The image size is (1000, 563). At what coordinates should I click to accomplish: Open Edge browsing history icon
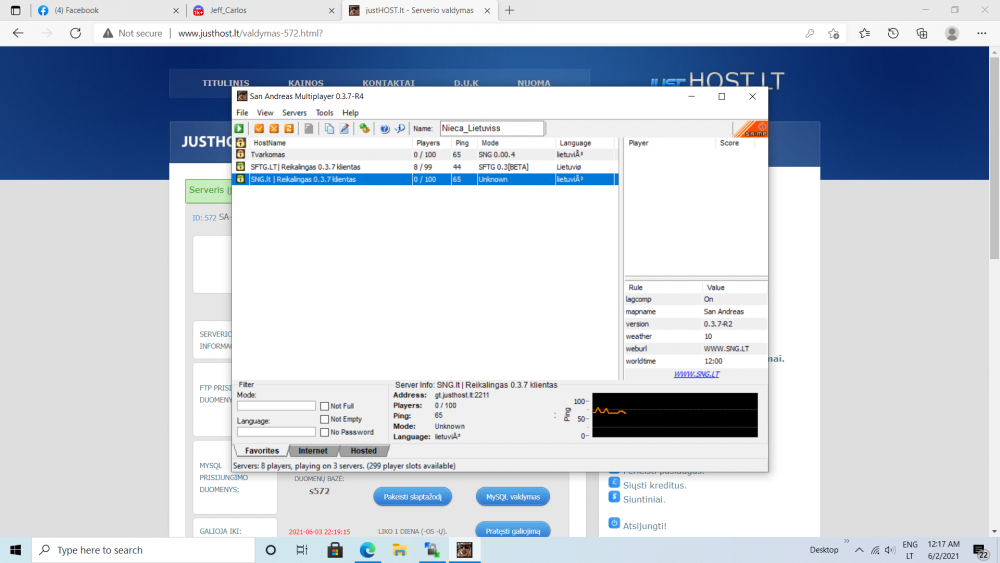point(893,33)
